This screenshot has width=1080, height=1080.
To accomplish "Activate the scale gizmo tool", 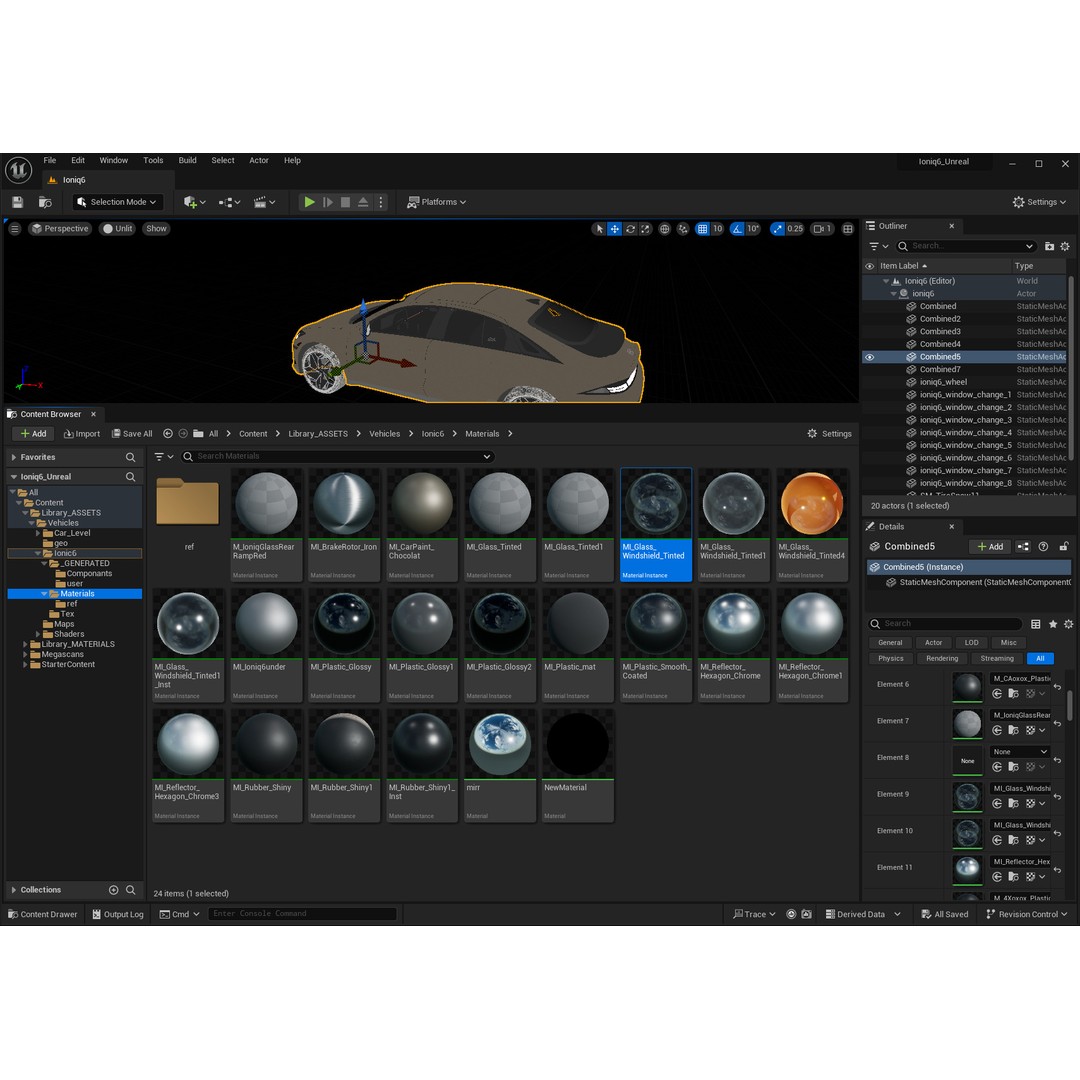I will 645,229.
